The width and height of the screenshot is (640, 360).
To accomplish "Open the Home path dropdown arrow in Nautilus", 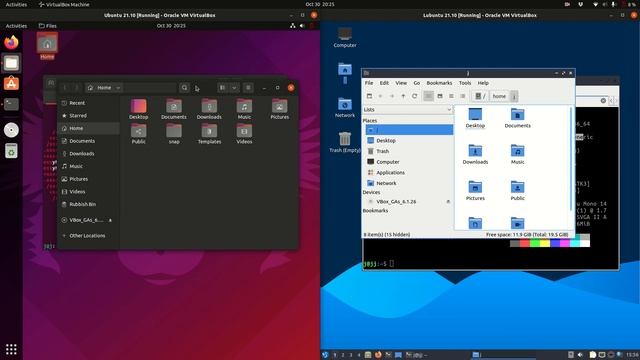I will (118, 88).
